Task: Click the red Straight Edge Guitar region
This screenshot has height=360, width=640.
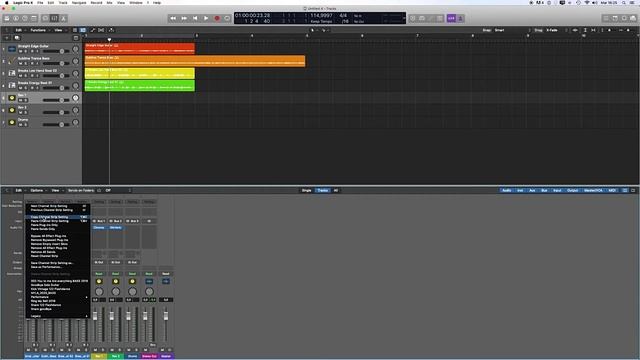Action: tap(140, 49)
